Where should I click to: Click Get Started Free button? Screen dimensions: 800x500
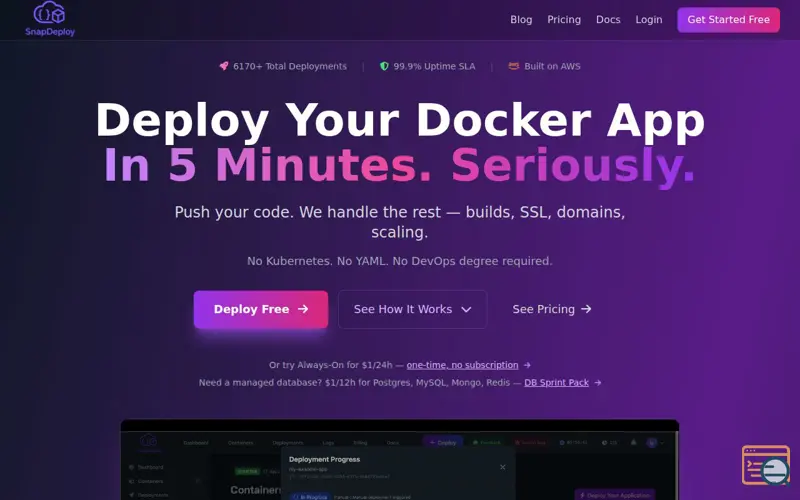[x=728, y=20]
